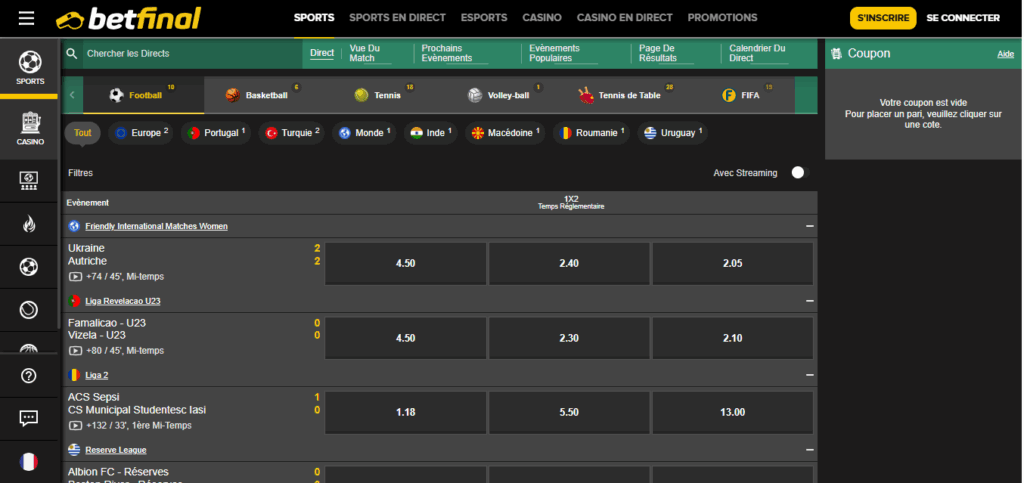1024x483 pixels.
Task: Click the French flag language selector
Action: pyautogui.click(x=29, y=461)
